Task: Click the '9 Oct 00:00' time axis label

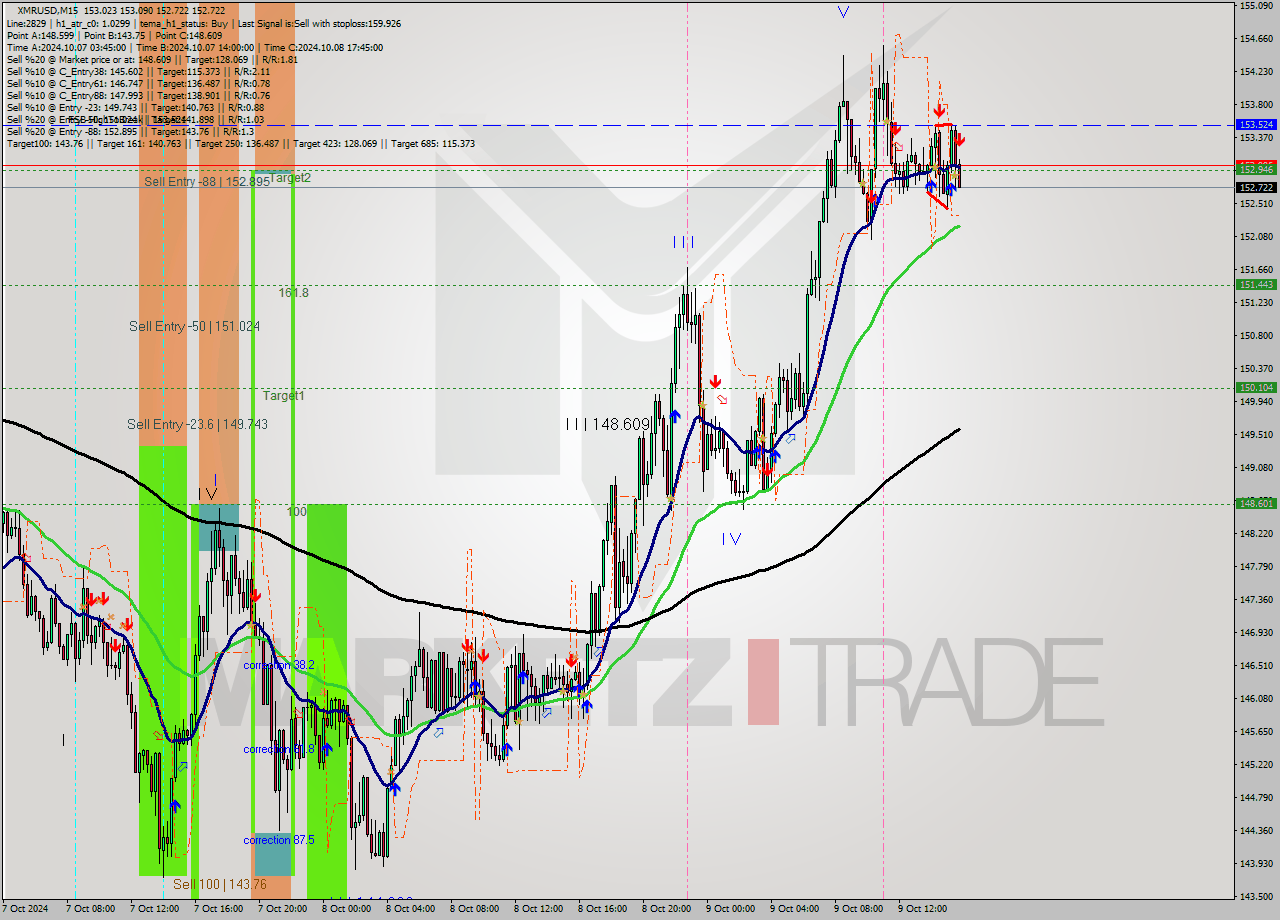Action: (x=731, y=910)
